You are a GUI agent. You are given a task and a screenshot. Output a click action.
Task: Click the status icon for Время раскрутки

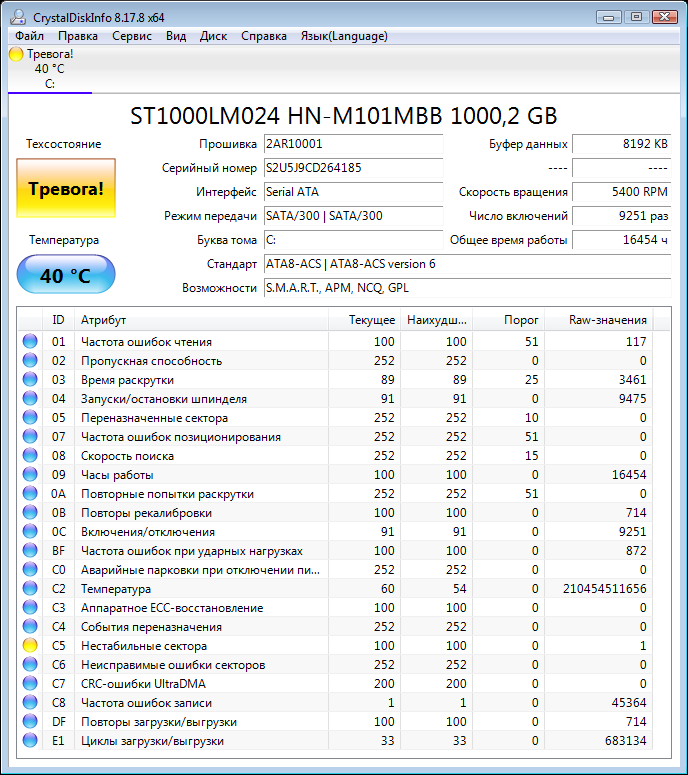30,379
